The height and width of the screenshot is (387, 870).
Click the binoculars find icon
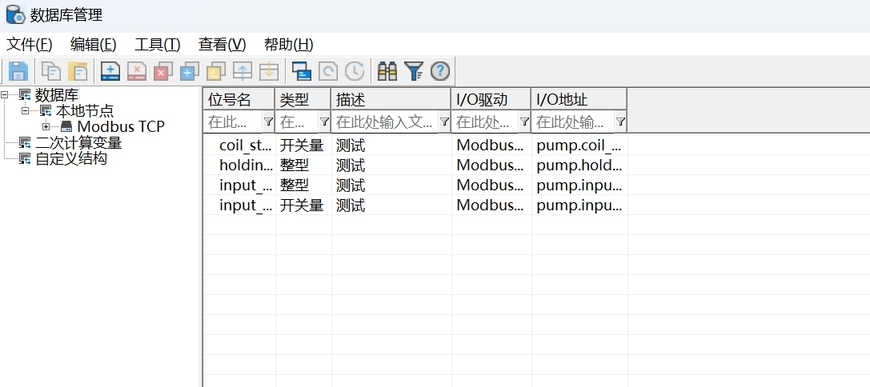pyautogui.click(x=387, y=71)
